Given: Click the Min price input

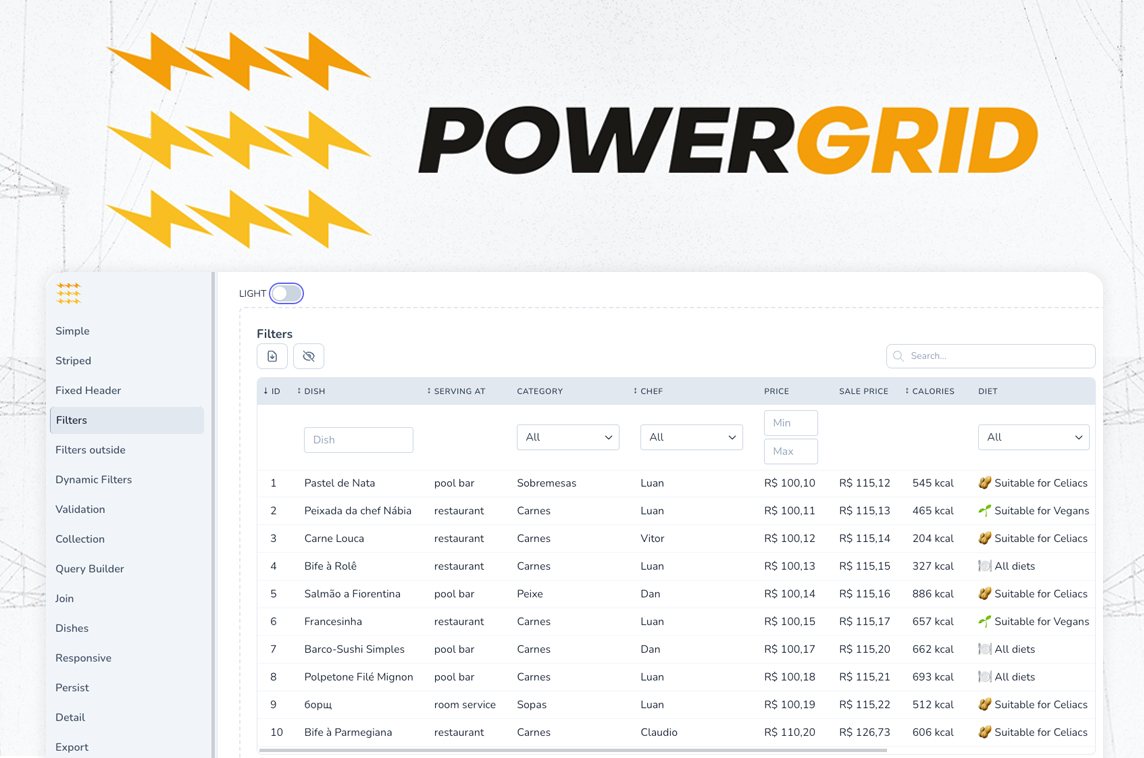Looking at the screenshot, I should [x=791, y=423].
